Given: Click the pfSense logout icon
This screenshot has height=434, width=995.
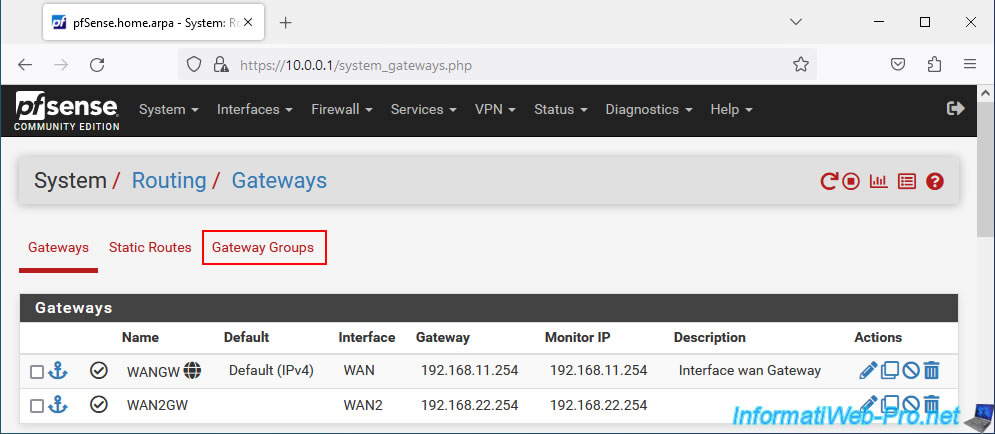Looking at the screenshot, I should coord(956,108).
